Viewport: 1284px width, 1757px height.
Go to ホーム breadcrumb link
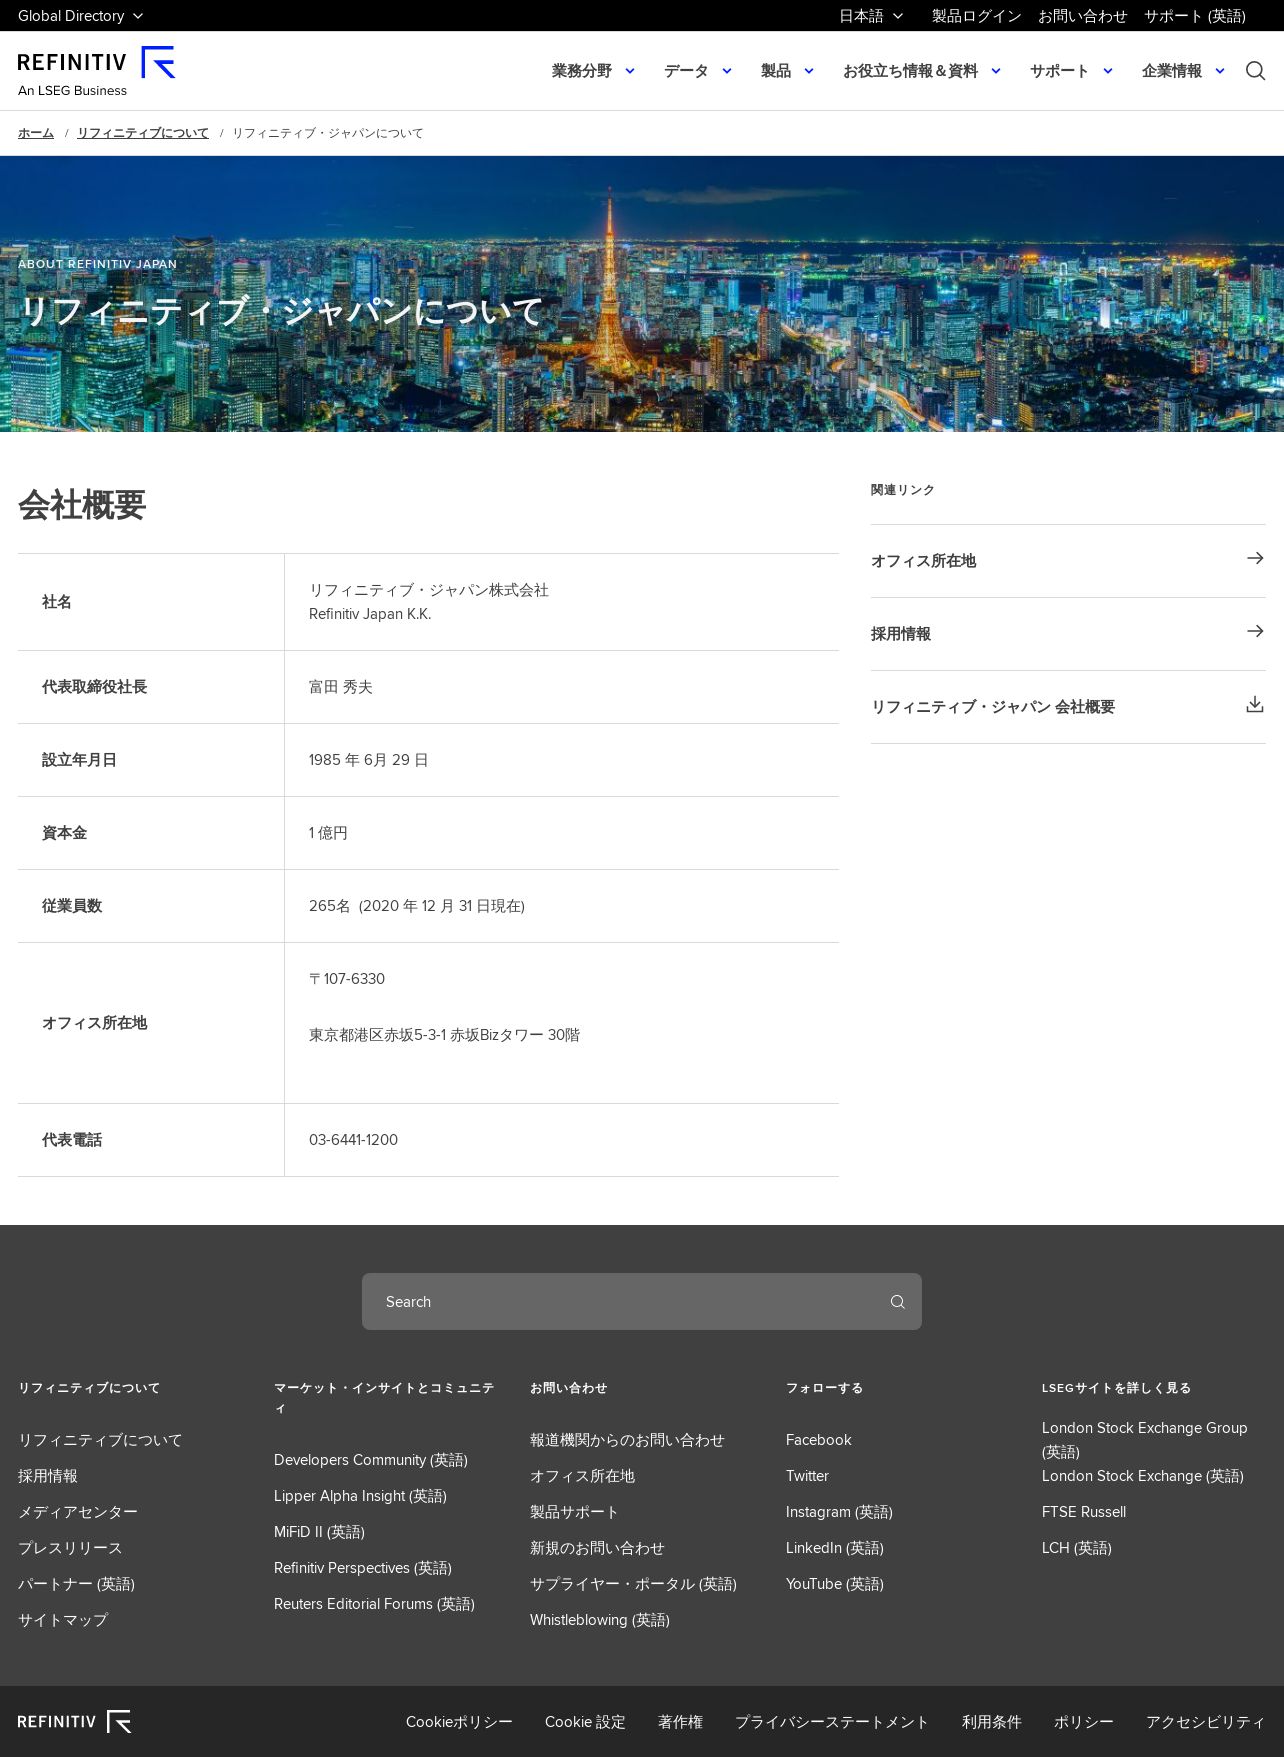pos(36,133)
